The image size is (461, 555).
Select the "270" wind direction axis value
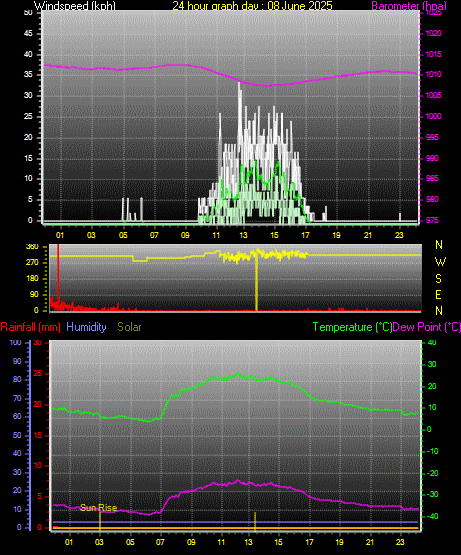point(32,263)
